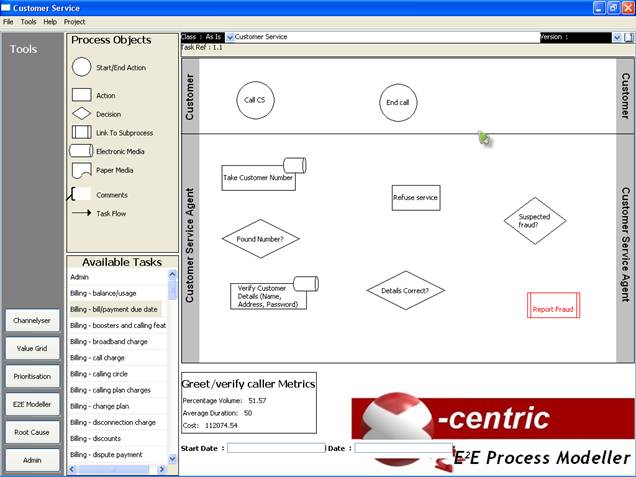
Task: Select the Link To Subprocess shape
Action: (x=81, y=132)
